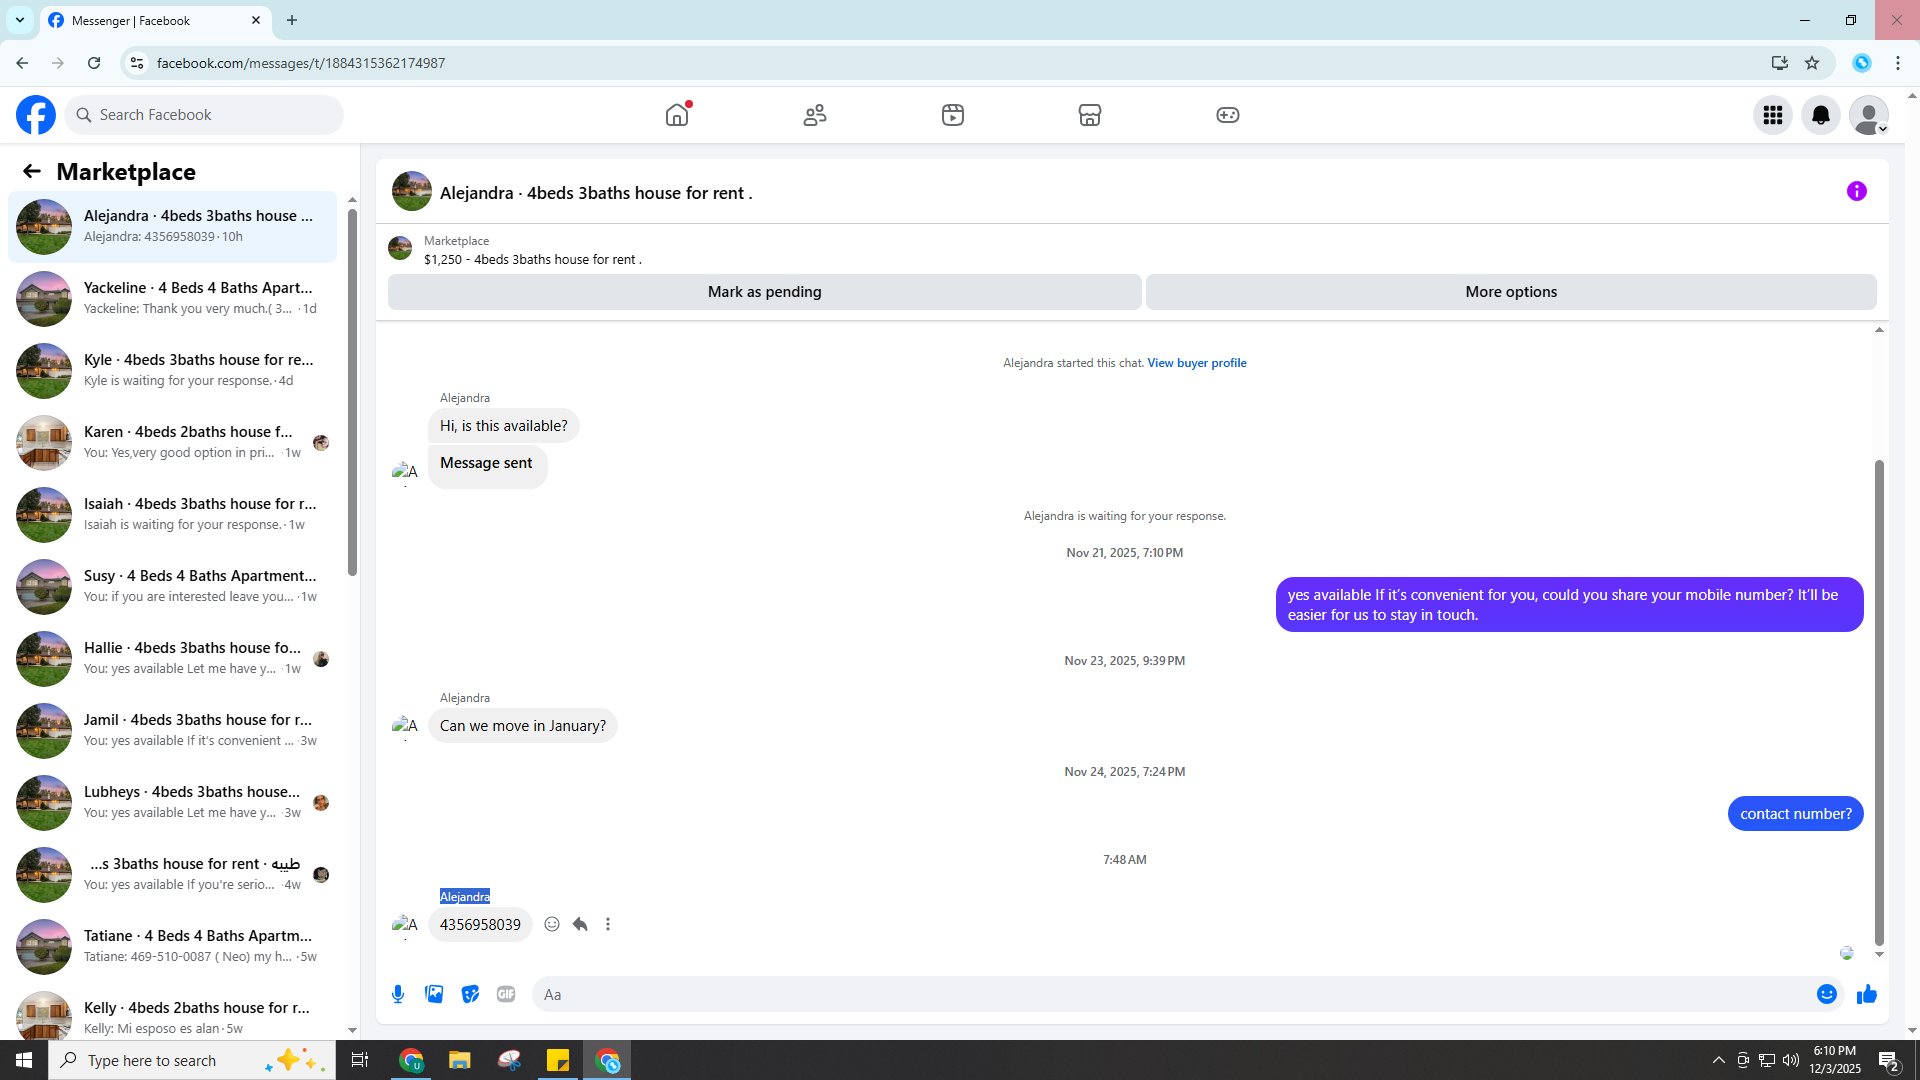Open the volume control in system tray
Screen dimensions: 1920x1080
(1791, 1060)
